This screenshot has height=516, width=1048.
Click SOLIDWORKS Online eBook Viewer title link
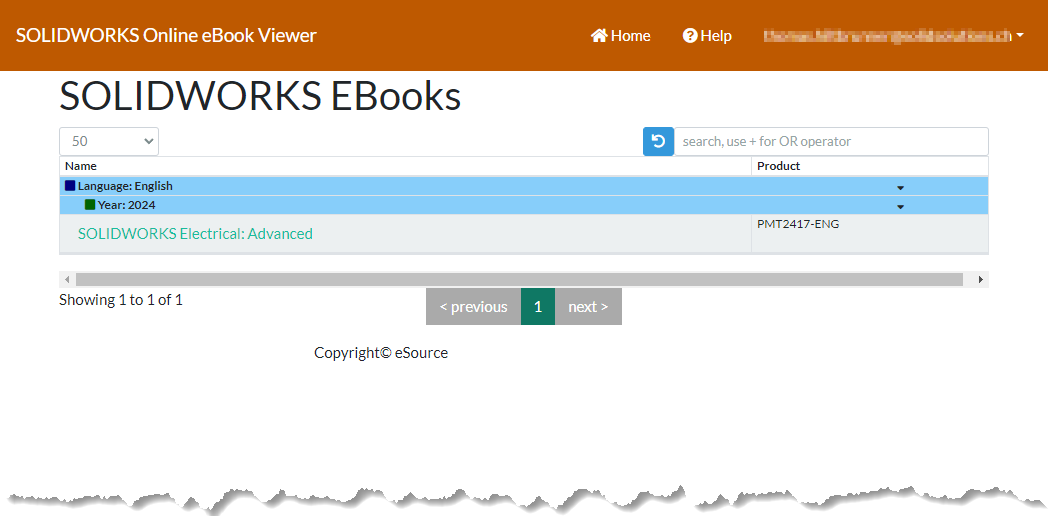click(166, 36)
